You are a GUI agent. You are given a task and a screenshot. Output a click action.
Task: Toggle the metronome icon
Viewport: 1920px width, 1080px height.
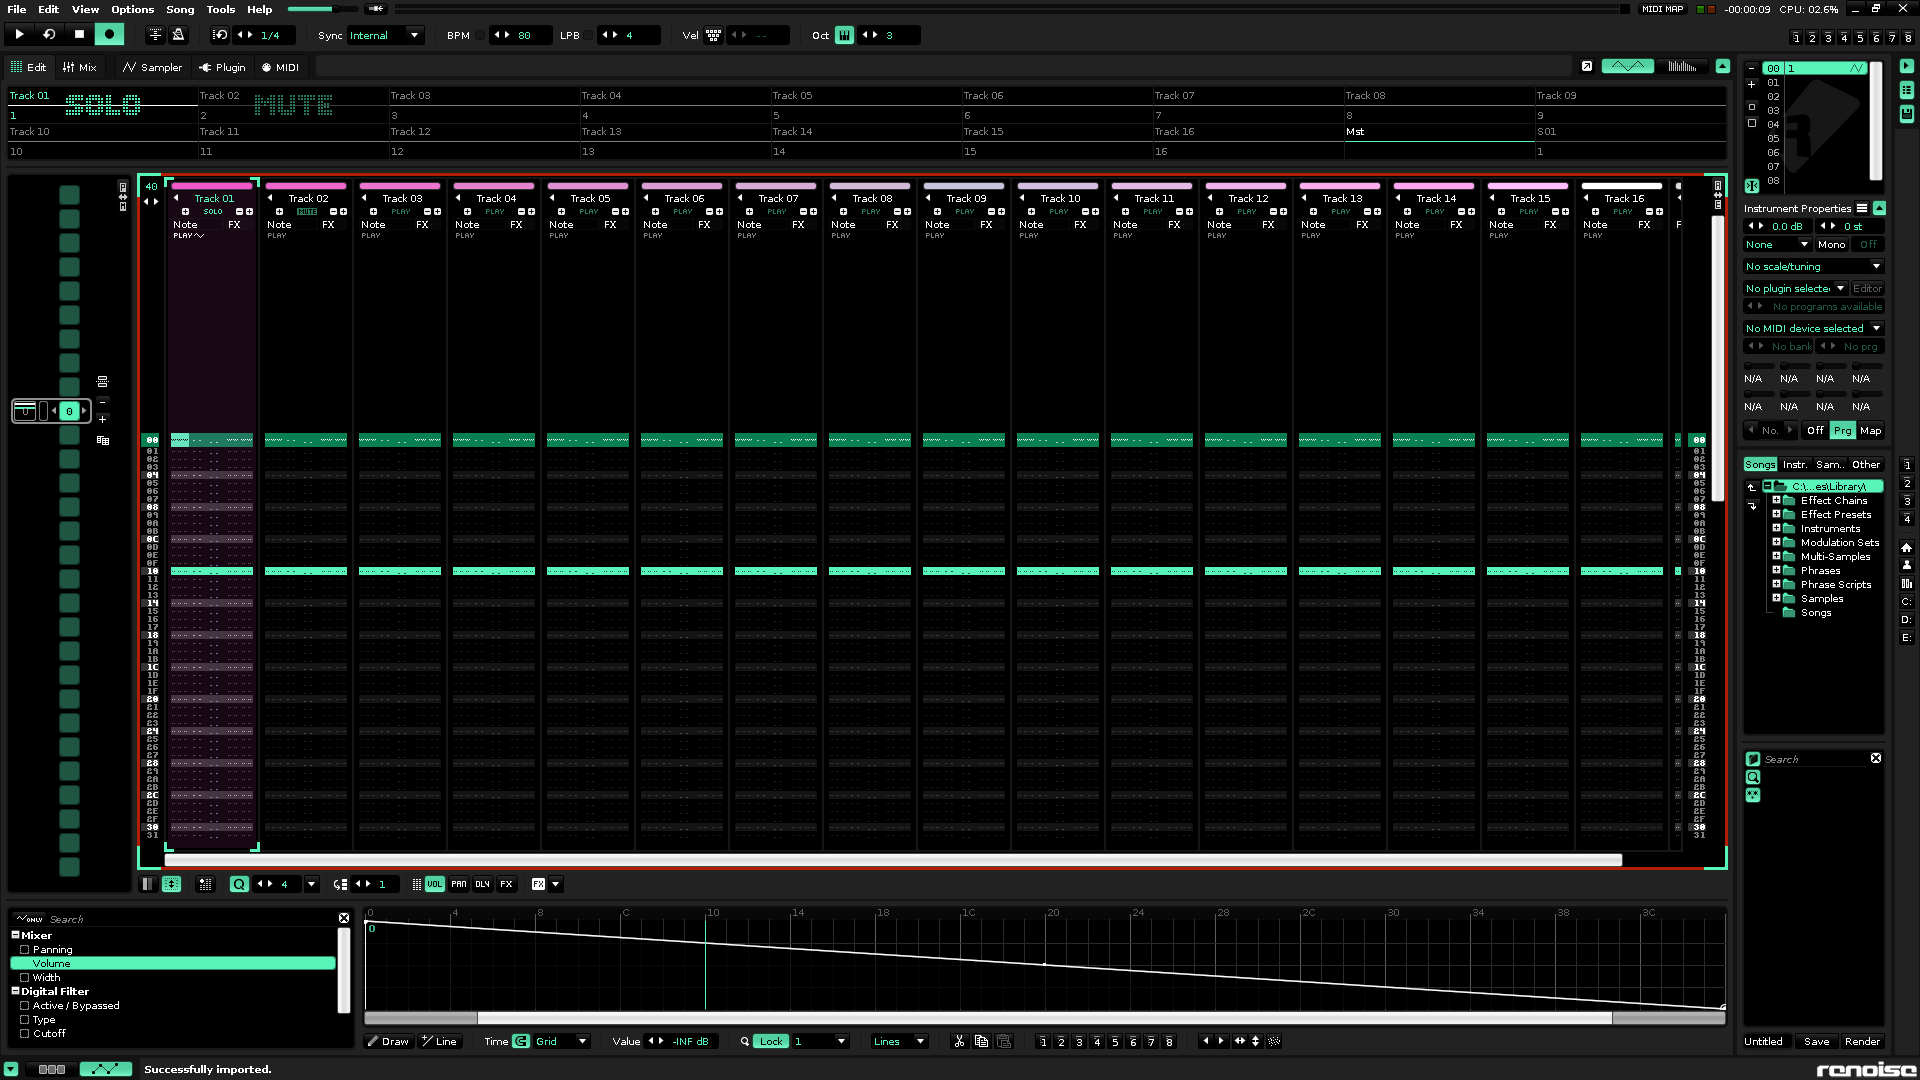coord(179,35)
